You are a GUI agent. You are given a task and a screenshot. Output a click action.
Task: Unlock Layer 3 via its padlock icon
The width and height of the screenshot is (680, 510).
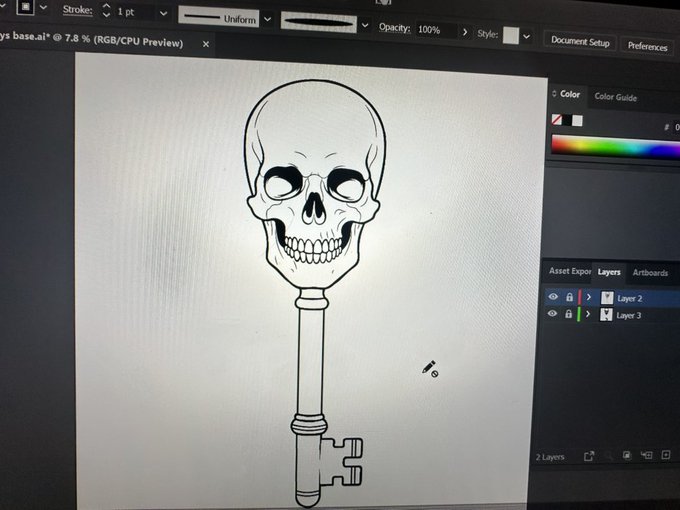[569, 314]
